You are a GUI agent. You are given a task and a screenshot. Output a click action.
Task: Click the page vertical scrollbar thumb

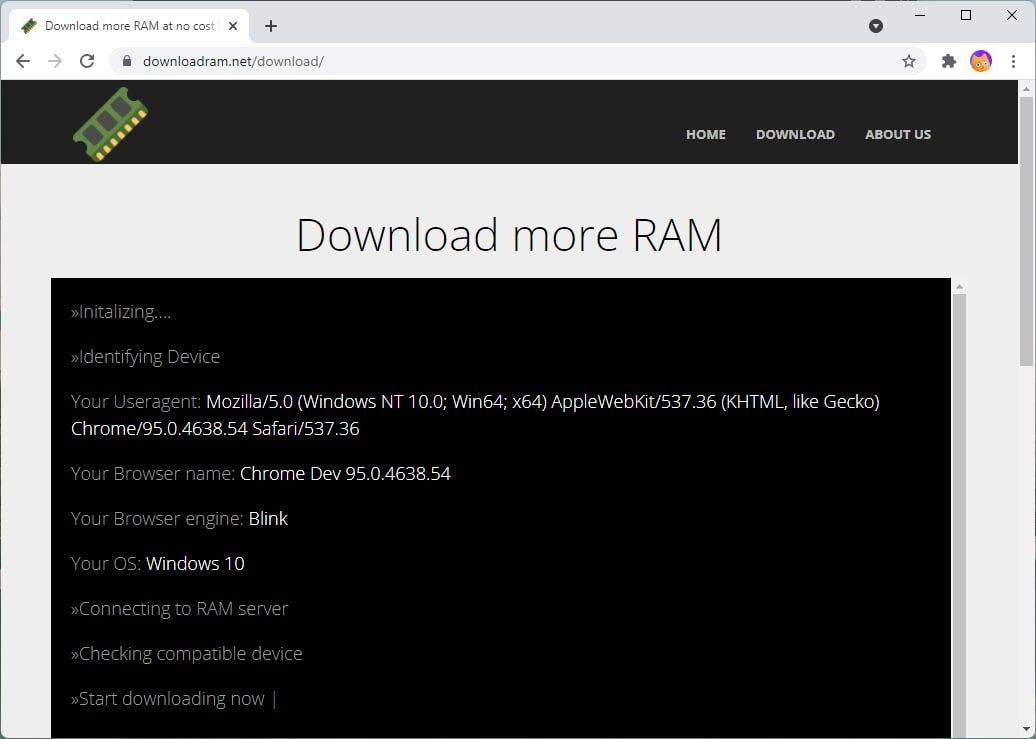click(x=1026, y=231)
